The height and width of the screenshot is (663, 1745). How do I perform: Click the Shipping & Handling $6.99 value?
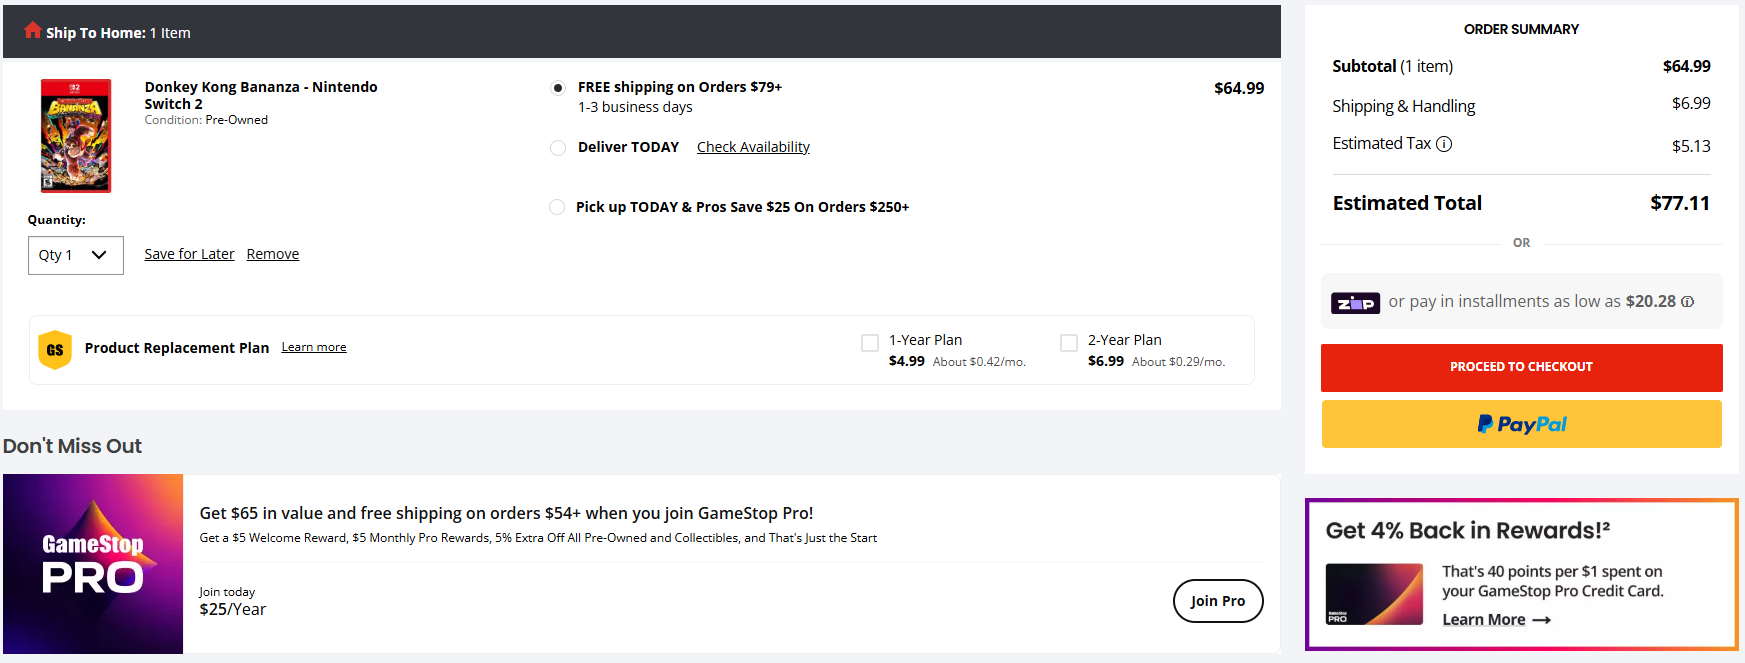(1691, 104)
